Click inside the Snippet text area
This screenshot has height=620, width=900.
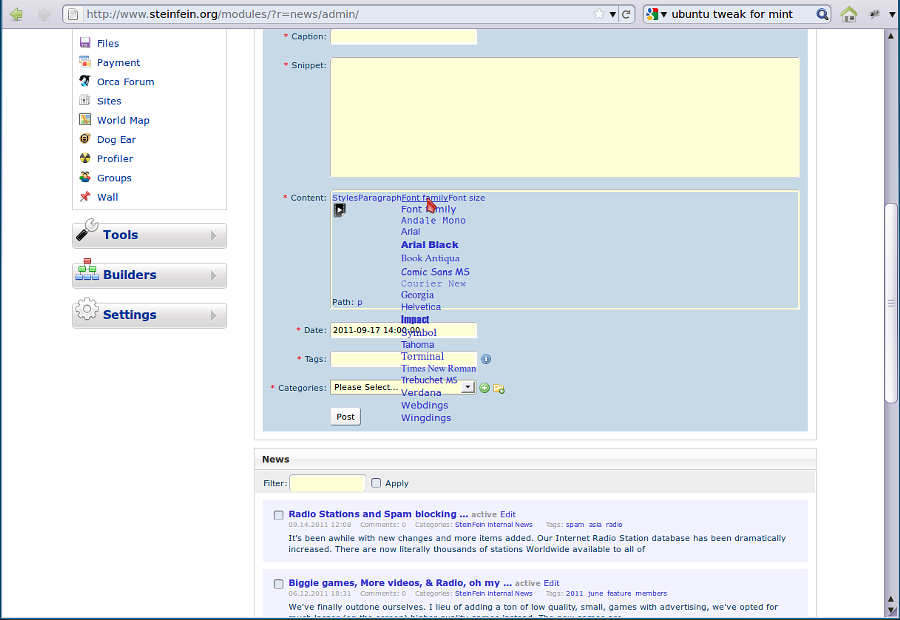point(564,117)
